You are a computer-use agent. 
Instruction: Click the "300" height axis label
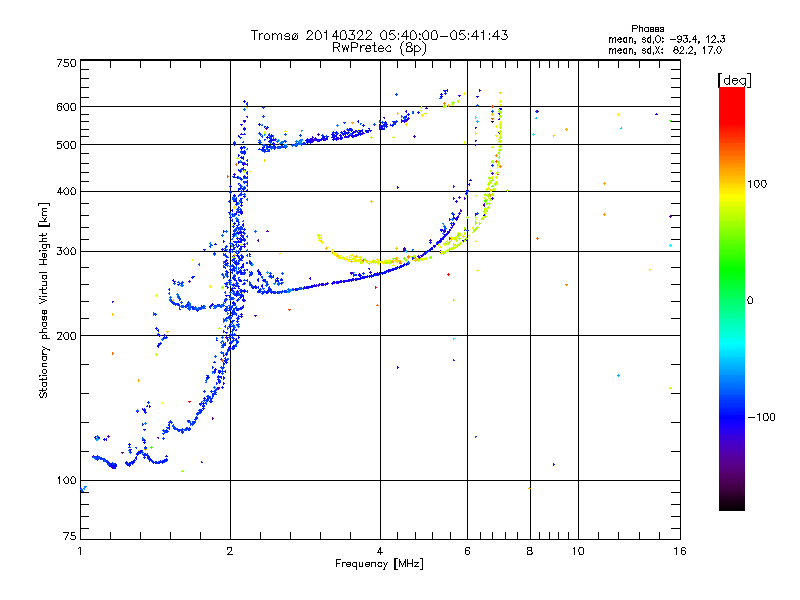66,251
